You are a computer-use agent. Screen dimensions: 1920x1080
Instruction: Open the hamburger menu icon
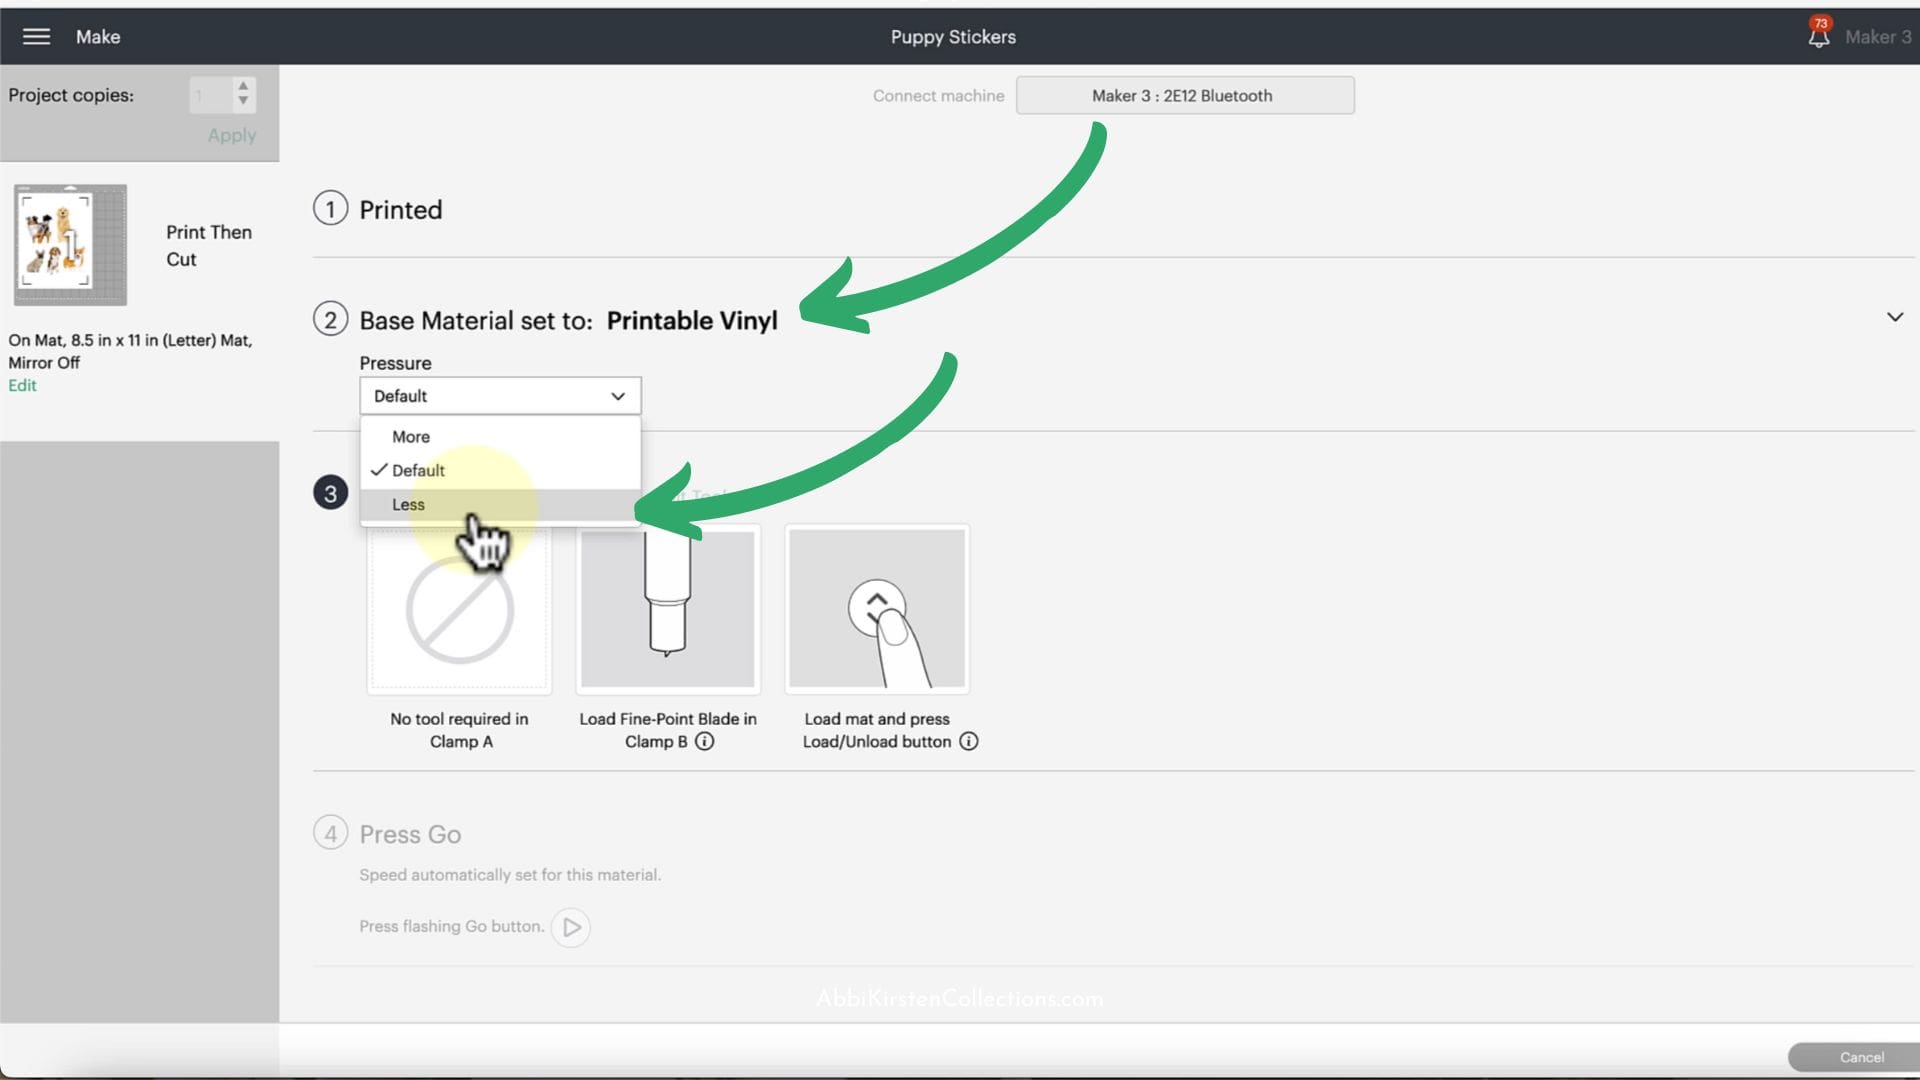click(36, 37)
